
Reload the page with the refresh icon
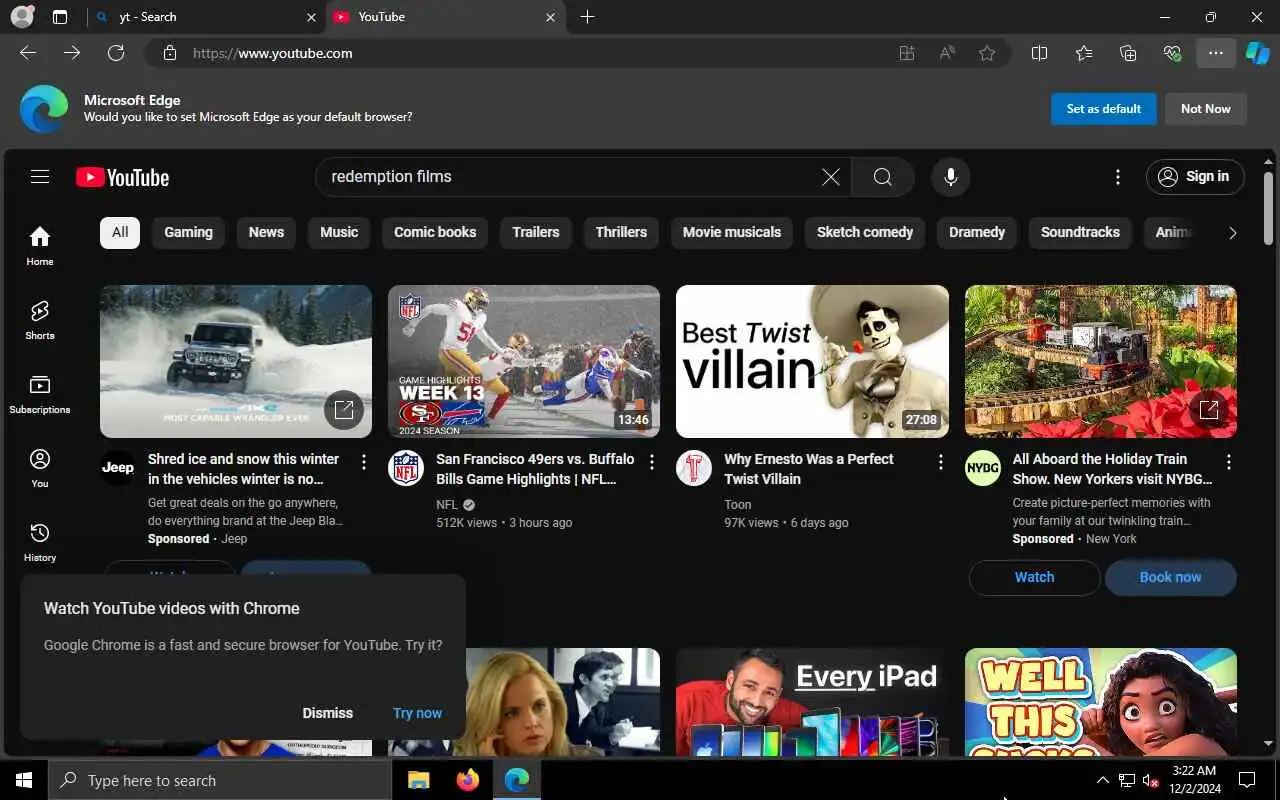[116, 53]
